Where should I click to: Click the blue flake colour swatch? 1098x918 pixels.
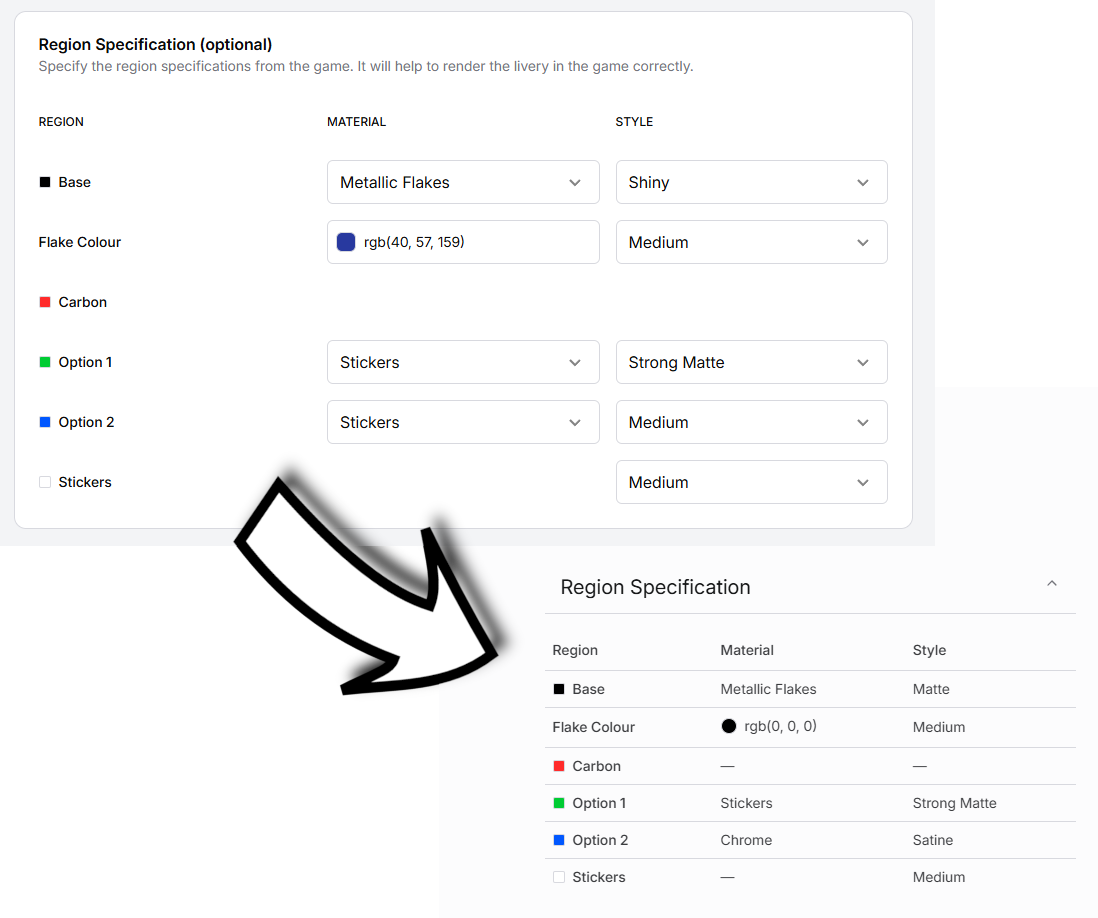click(x=346, y=242)
